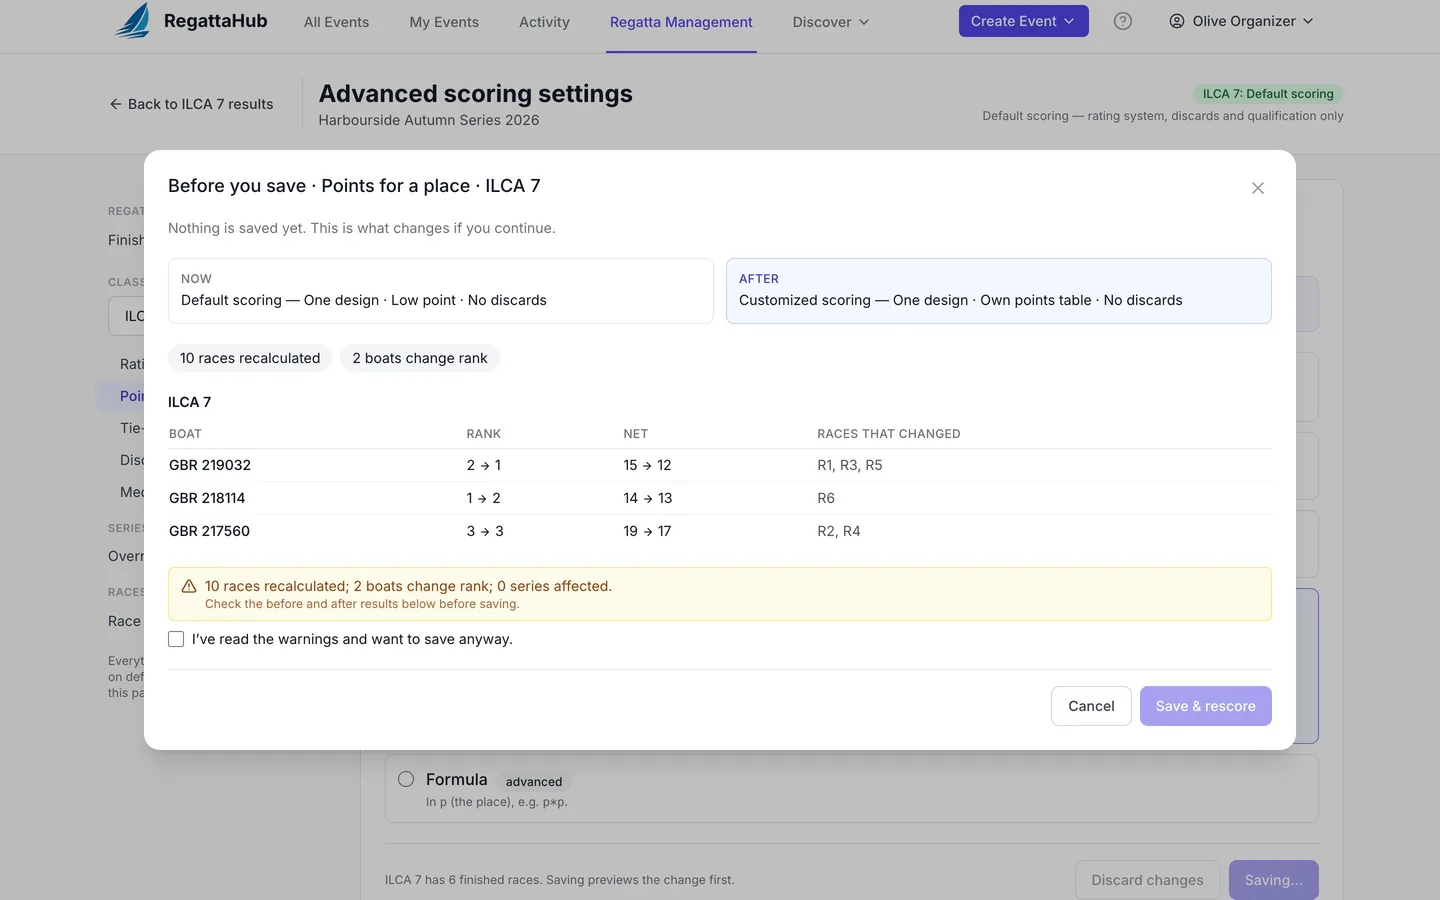The image size is (1440, 900).
Task: Click Discard changes button
Action: (x=1147, y=880)
